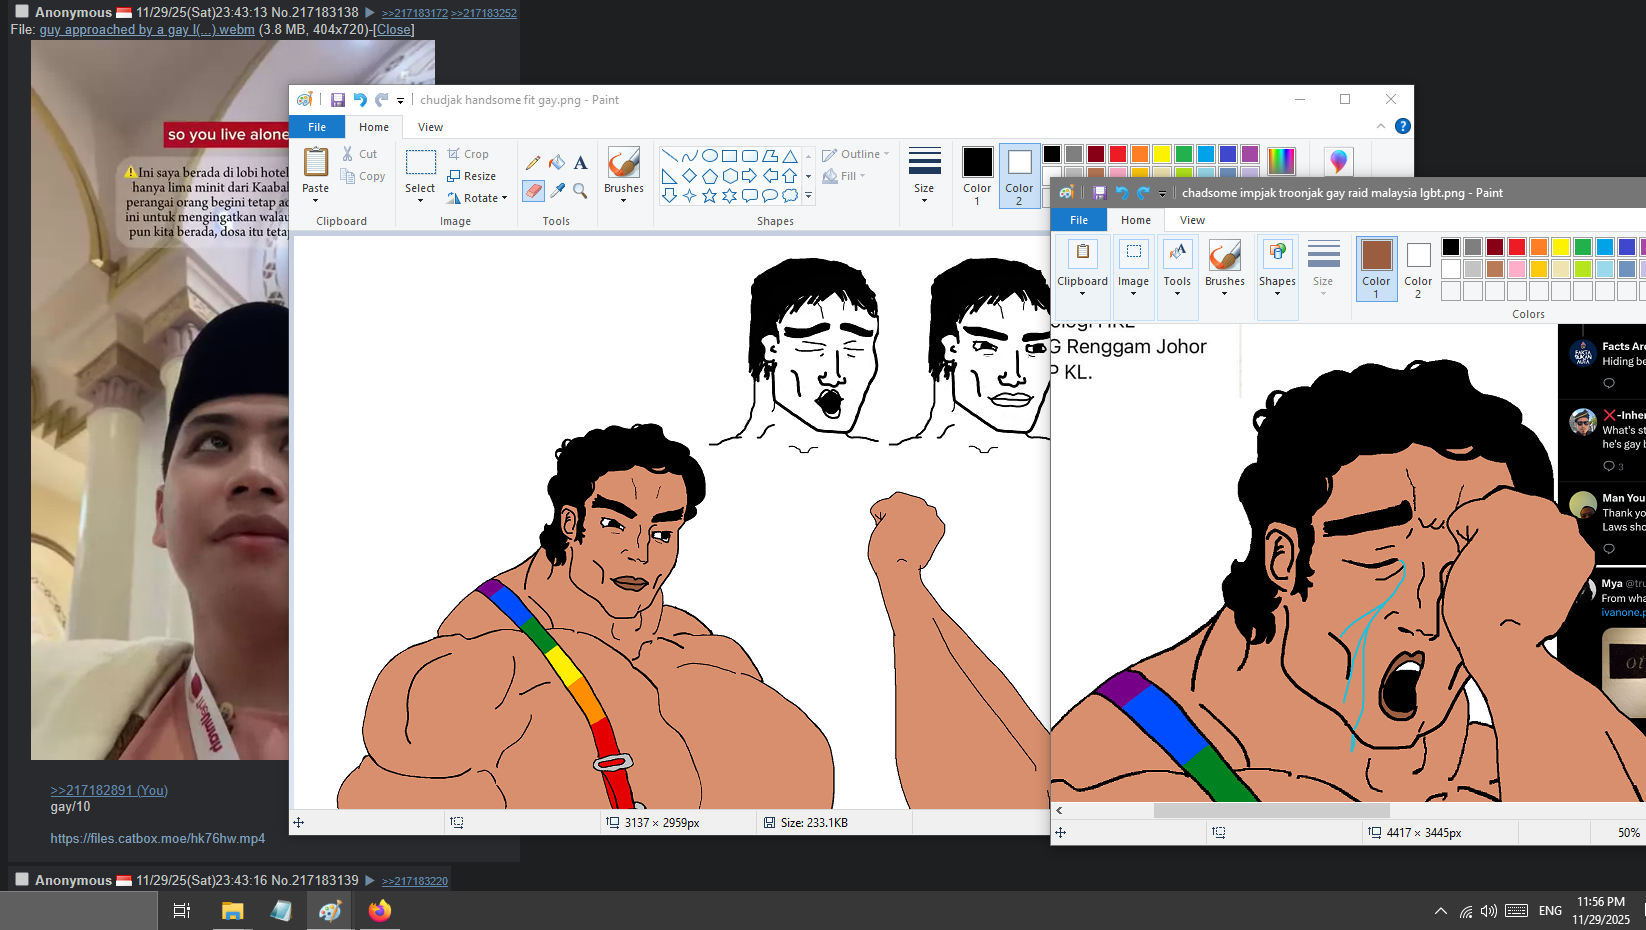Pick red swatch in chadsome Paint palette
The height and width of the screenshot is (930, 1646).
(x=1517, y=247)
